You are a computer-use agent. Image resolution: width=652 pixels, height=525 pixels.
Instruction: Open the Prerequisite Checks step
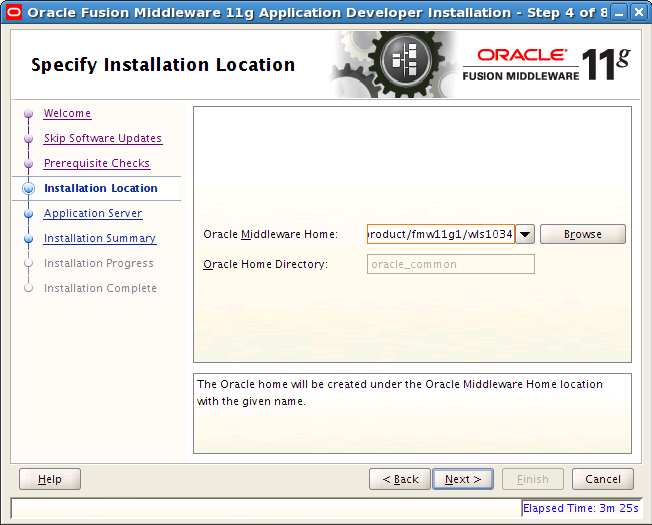point(96,163)
